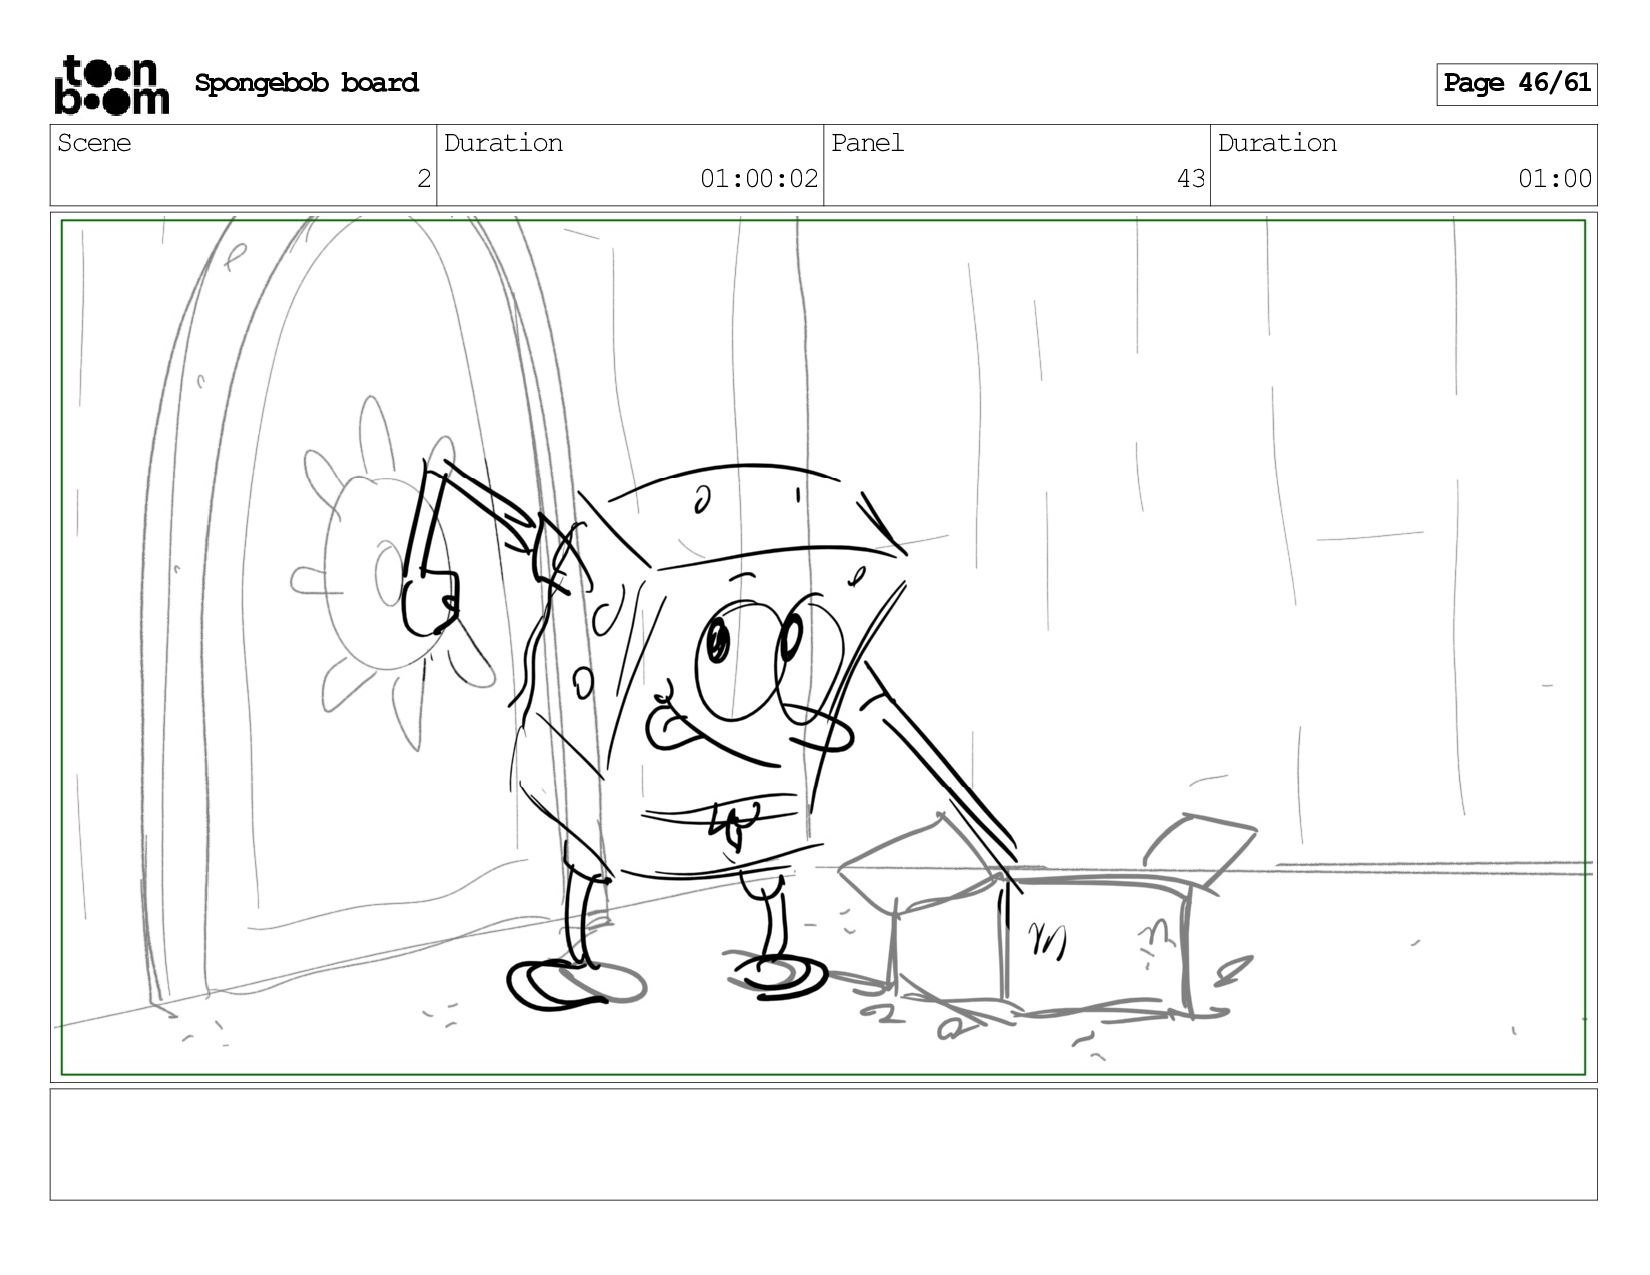Select the panel duration value "01:00"
Image resolution: width=1650 pixels, height=1275 pixels.
pos(1555,179)
